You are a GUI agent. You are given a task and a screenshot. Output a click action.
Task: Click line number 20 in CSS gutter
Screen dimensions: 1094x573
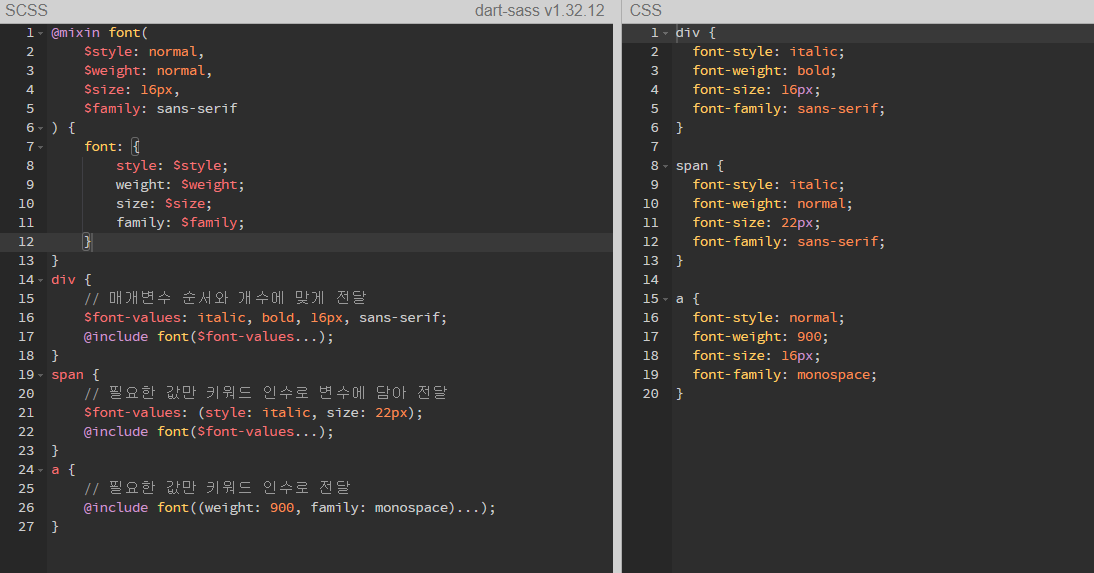(x=650, y=394)
